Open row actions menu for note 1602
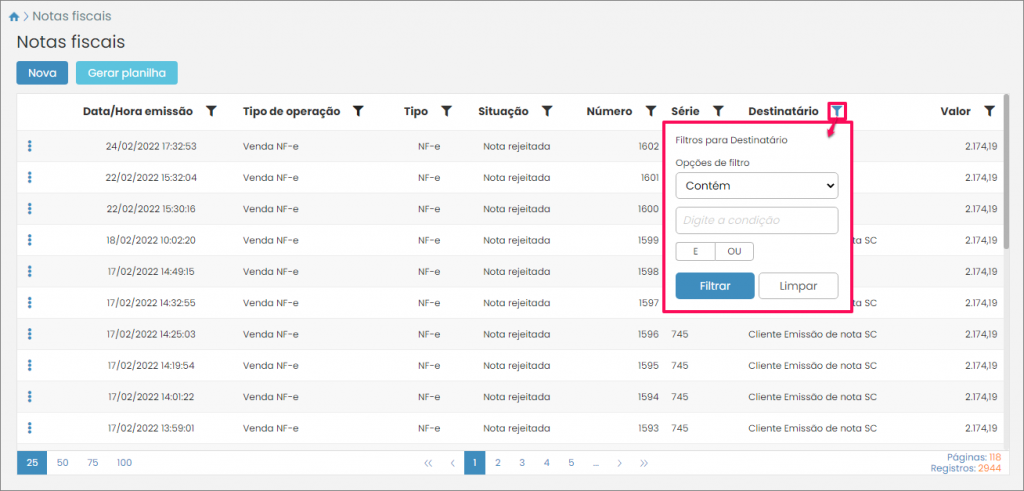The height and width of the screenshot is (491, 1024). [30, 147]
